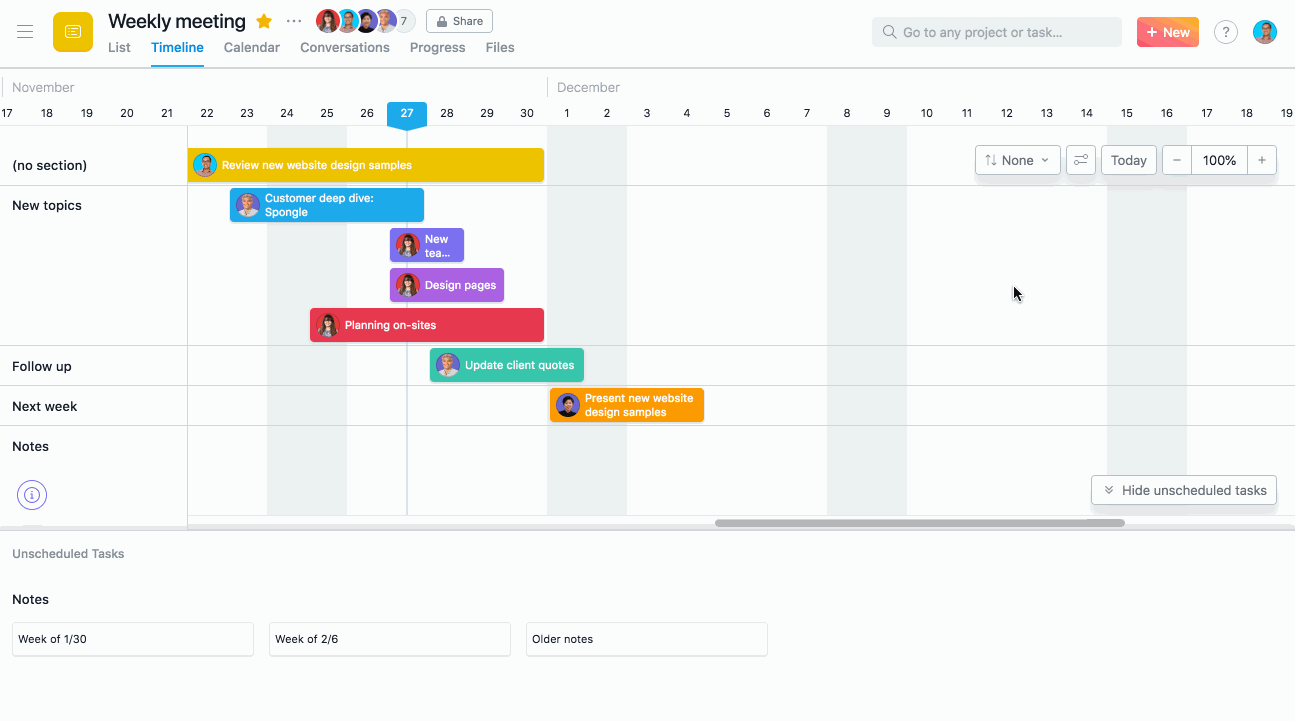Toggle the favorite star for Weekly meeting

264,22
